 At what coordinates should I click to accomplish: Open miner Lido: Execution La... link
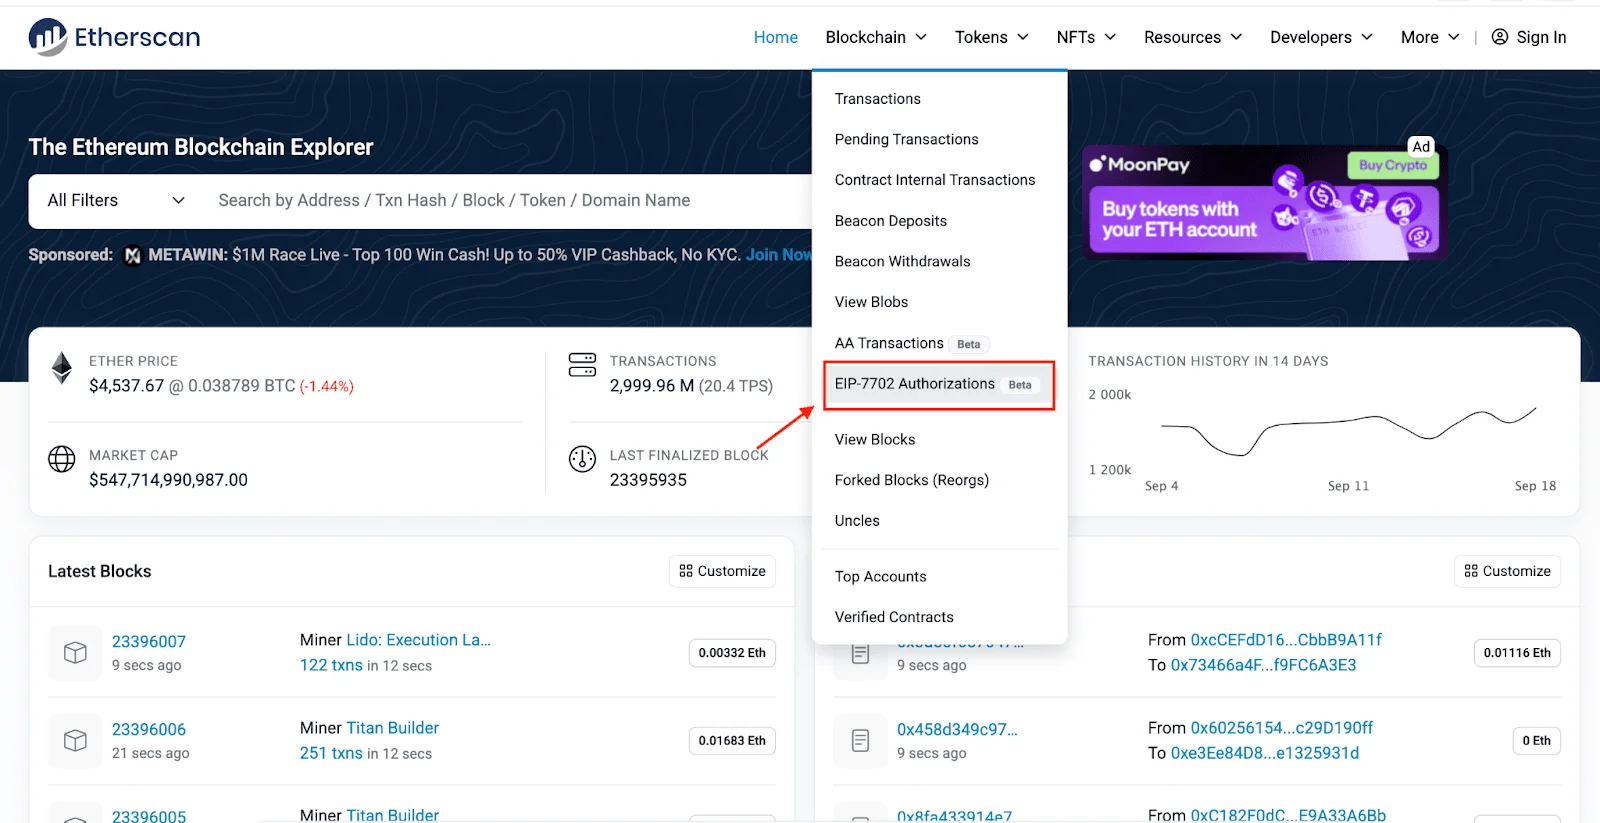tap(419, 640)
